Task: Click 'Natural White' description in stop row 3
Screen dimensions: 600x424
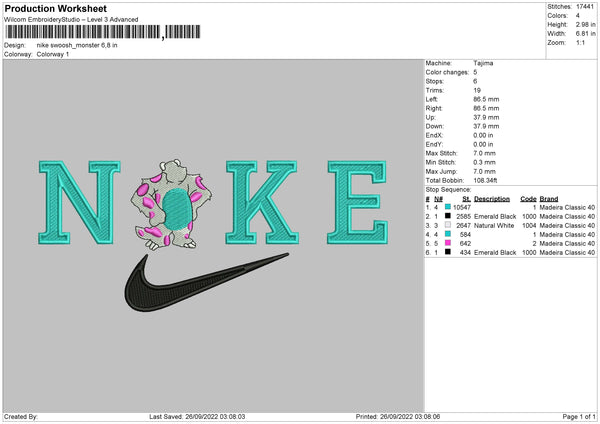Action: [494, 225]
